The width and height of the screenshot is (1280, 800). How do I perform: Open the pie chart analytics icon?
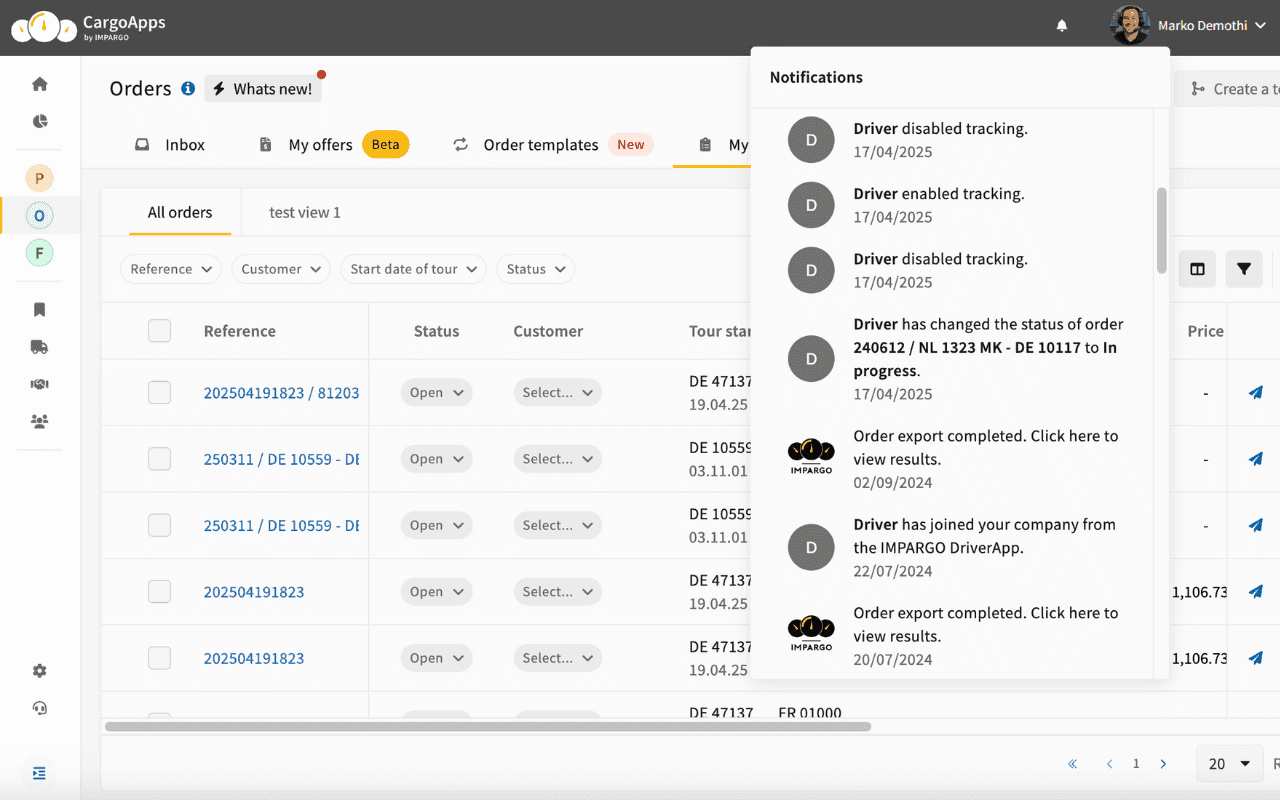pyautogui.click(x=40, y=122)
